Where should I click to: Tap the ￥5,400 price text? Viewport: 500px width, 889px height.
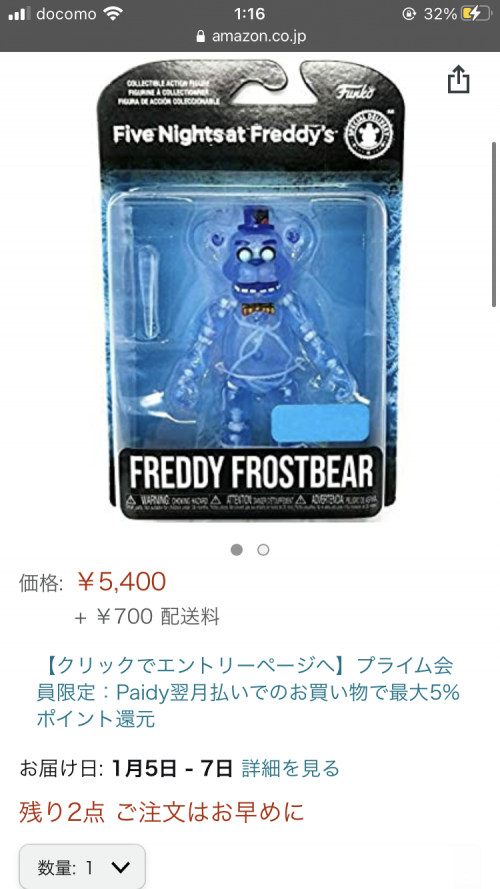coord(121,582)
